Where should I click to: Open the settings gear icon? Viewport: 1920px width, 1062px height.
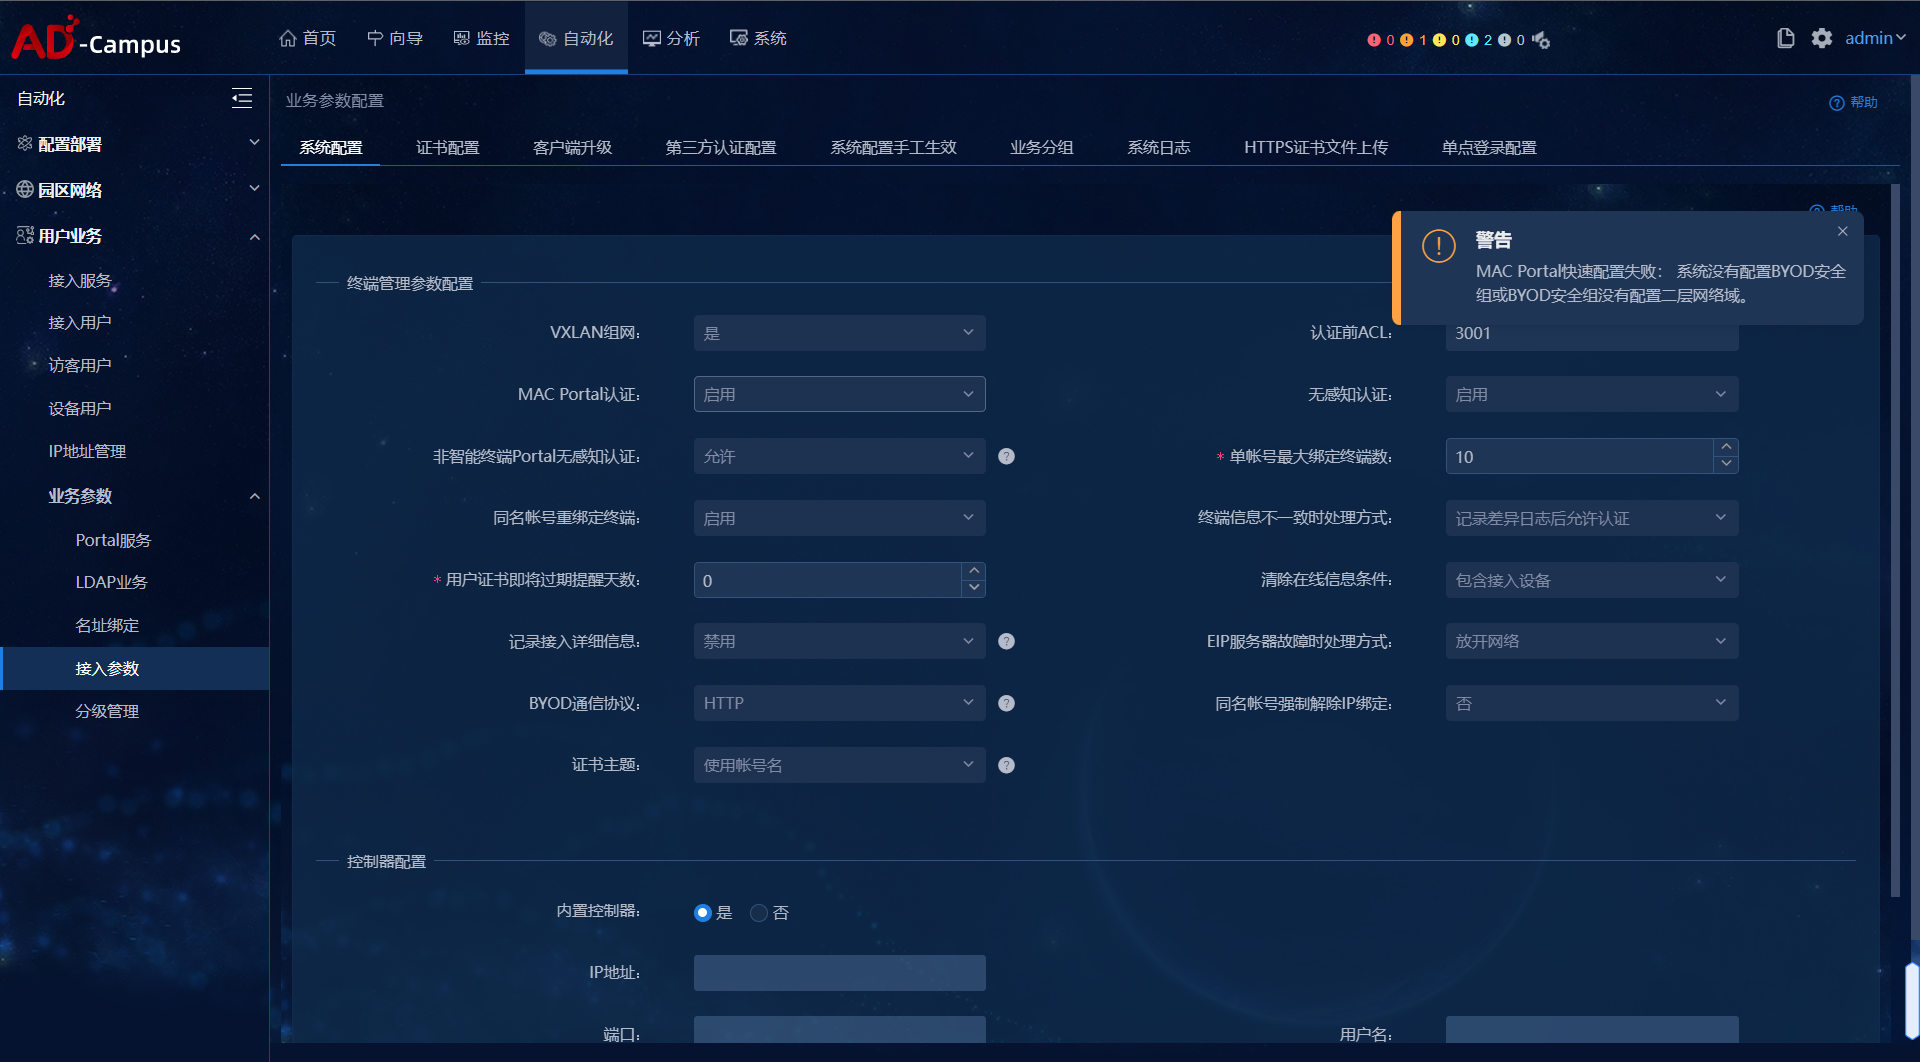(x=1822, y=38)
